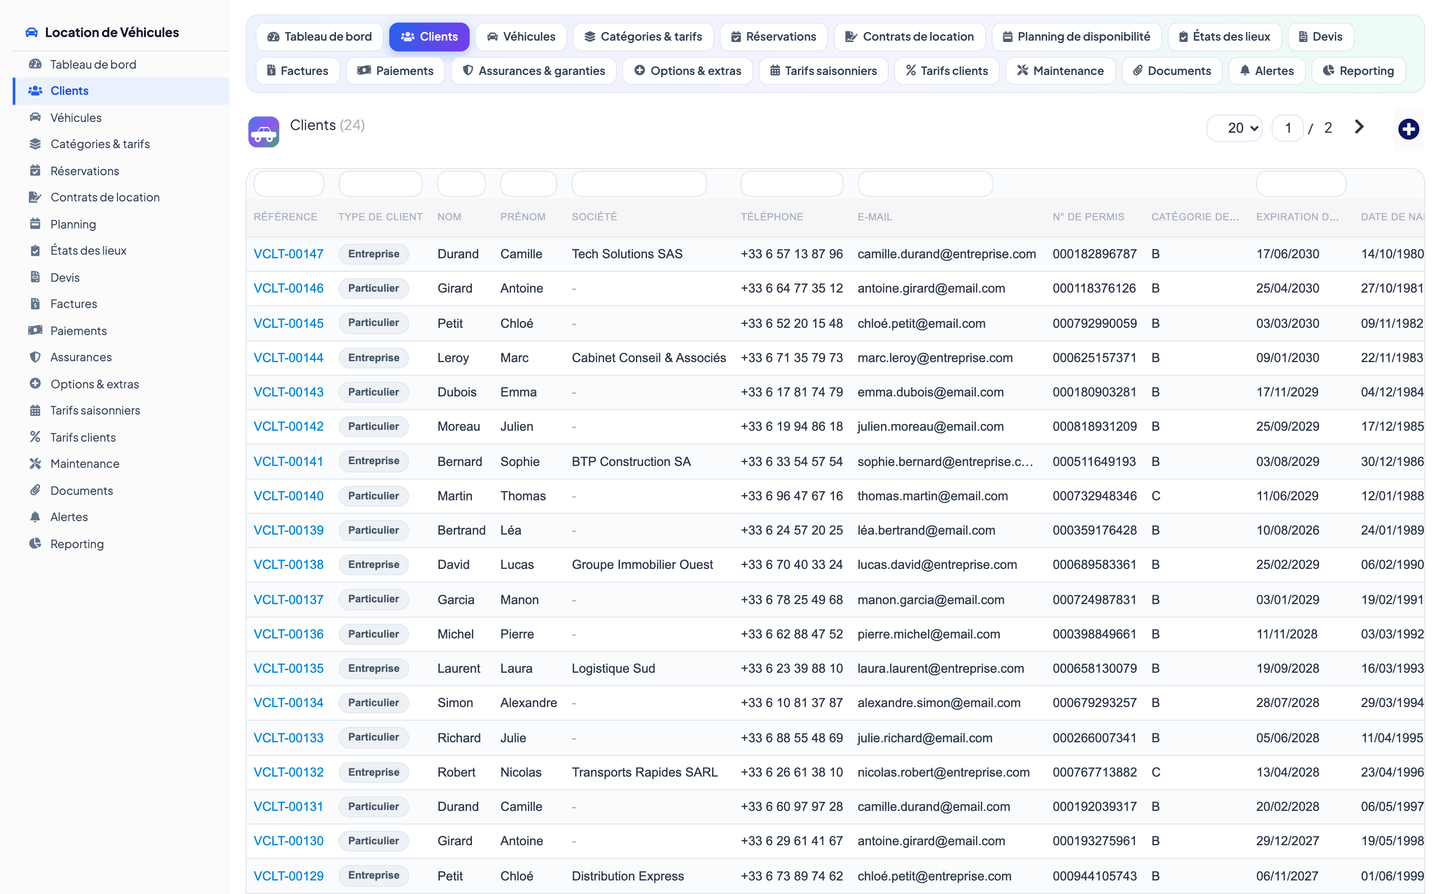
Task: Sort by Expiration column header
Action: pos(1297,217)
